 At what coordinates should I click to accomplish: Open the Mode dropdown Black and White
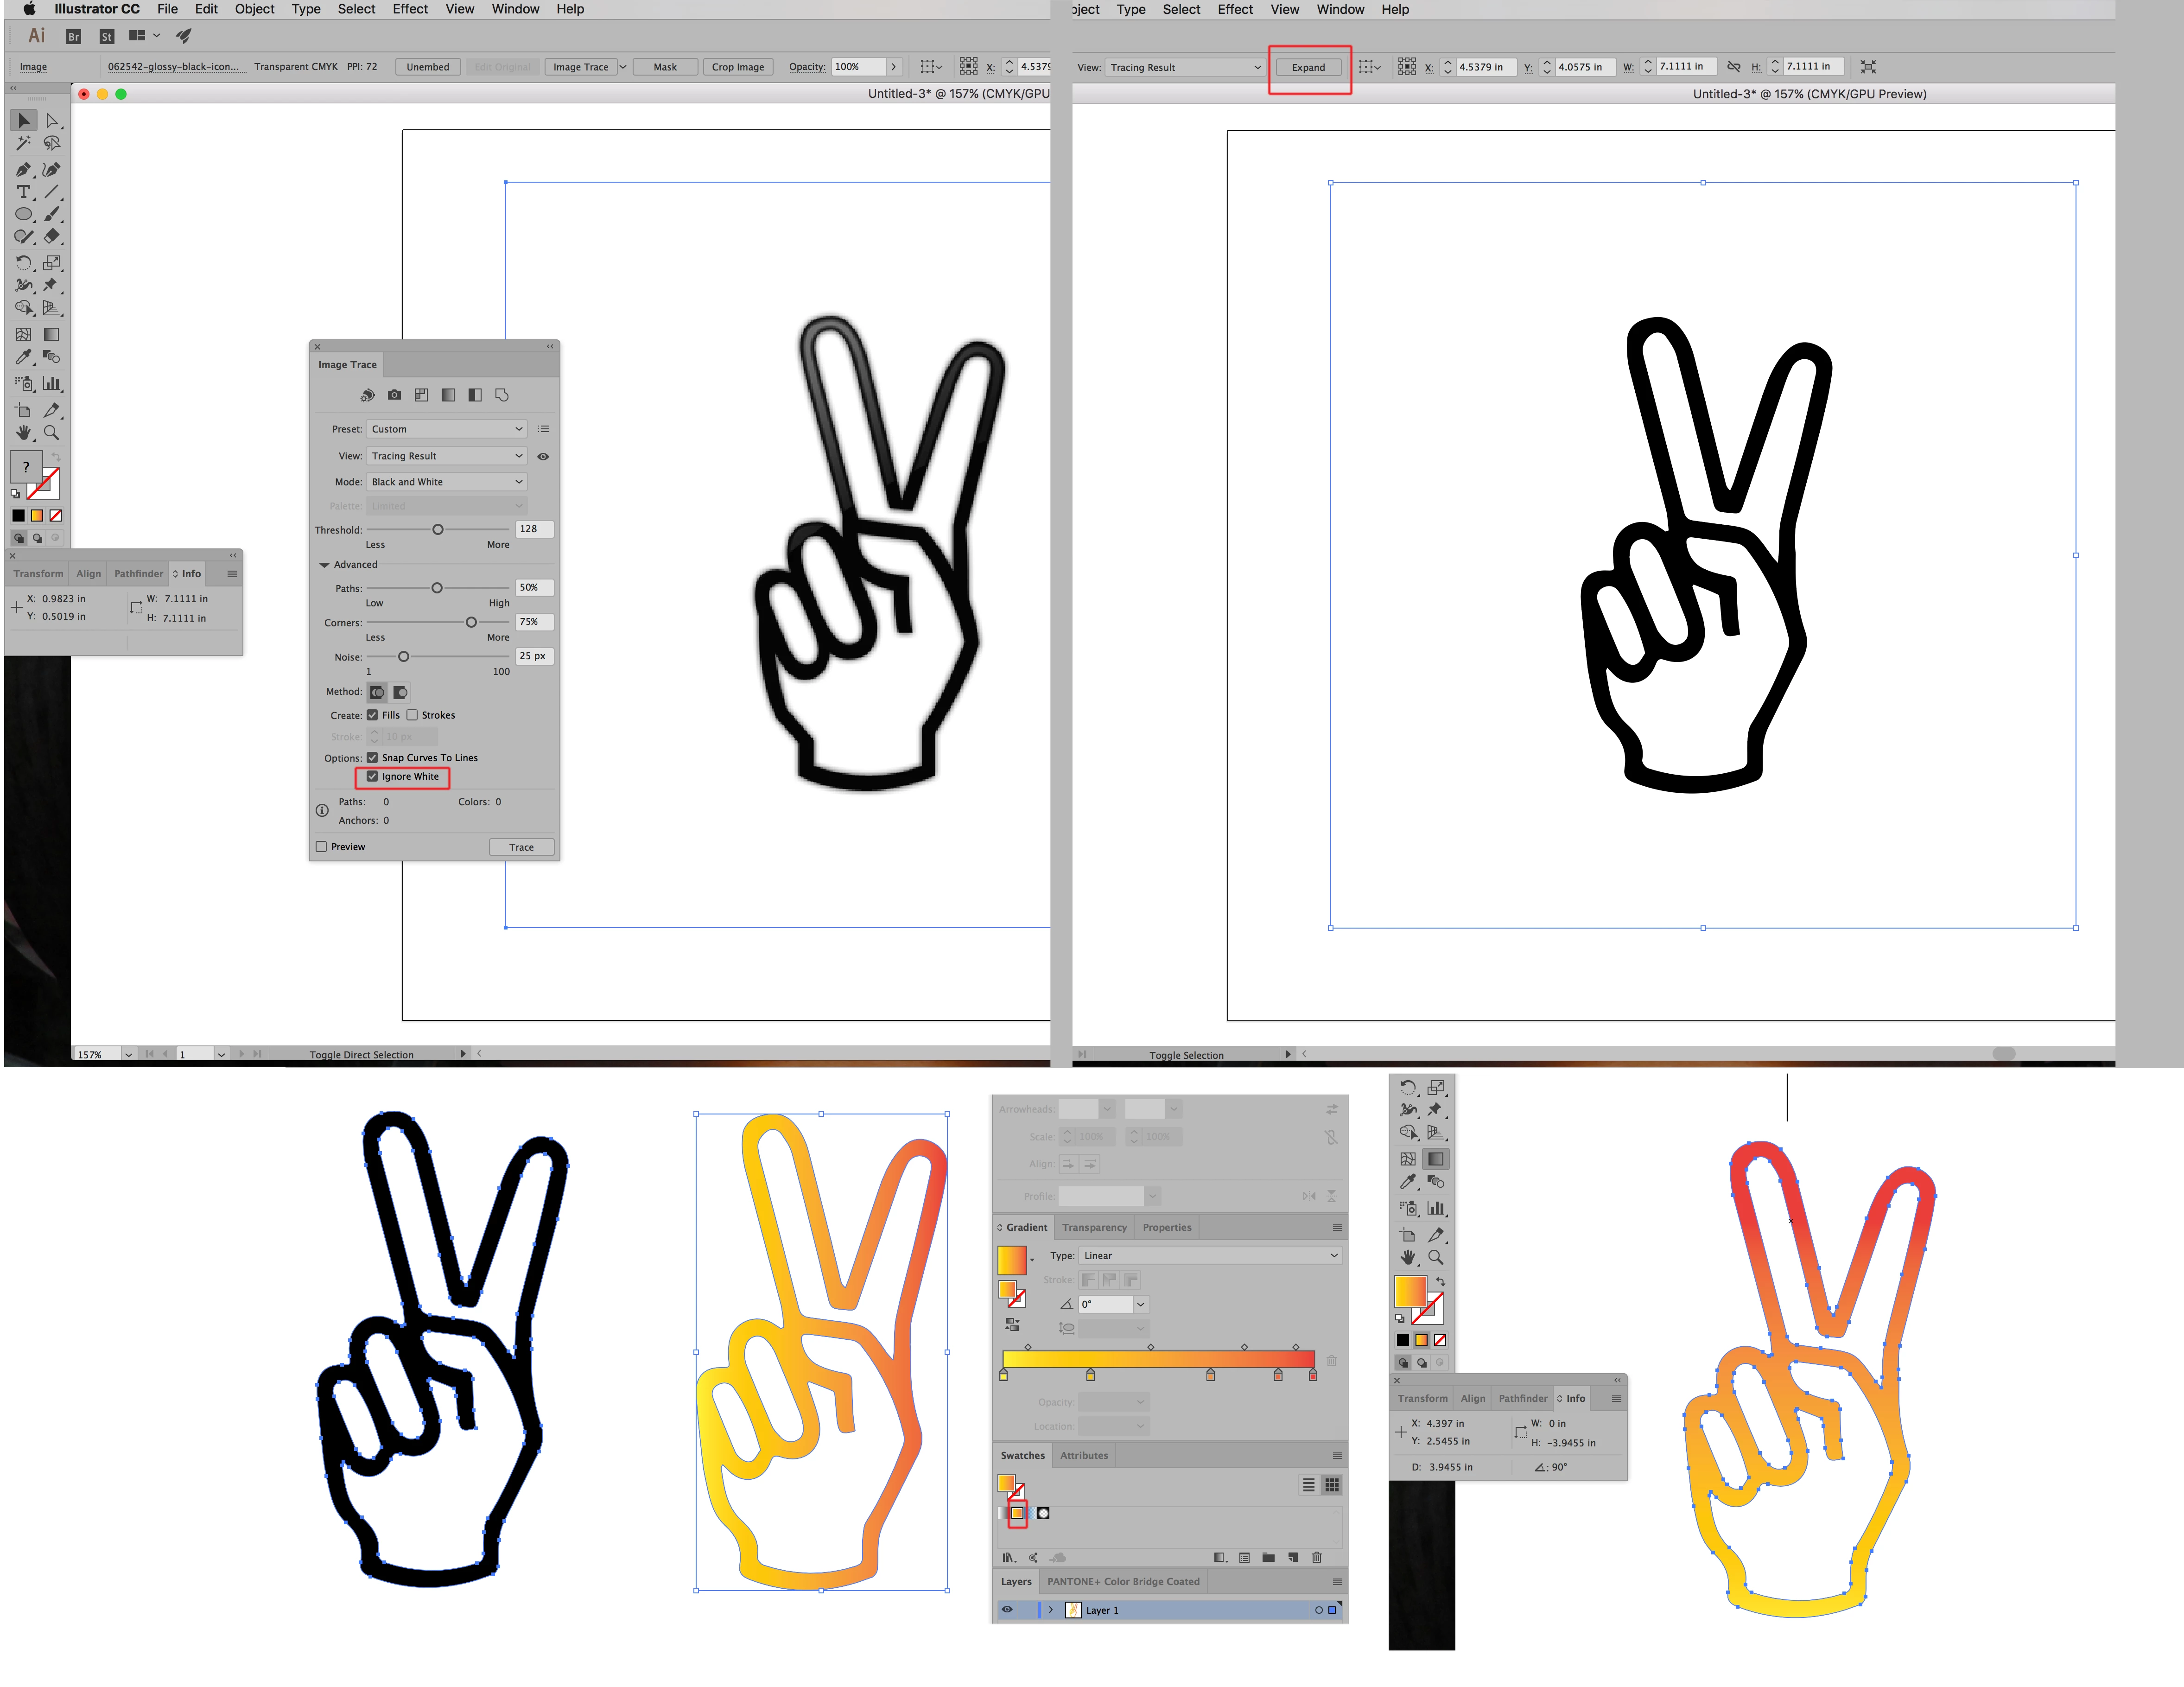pos(446,482)
